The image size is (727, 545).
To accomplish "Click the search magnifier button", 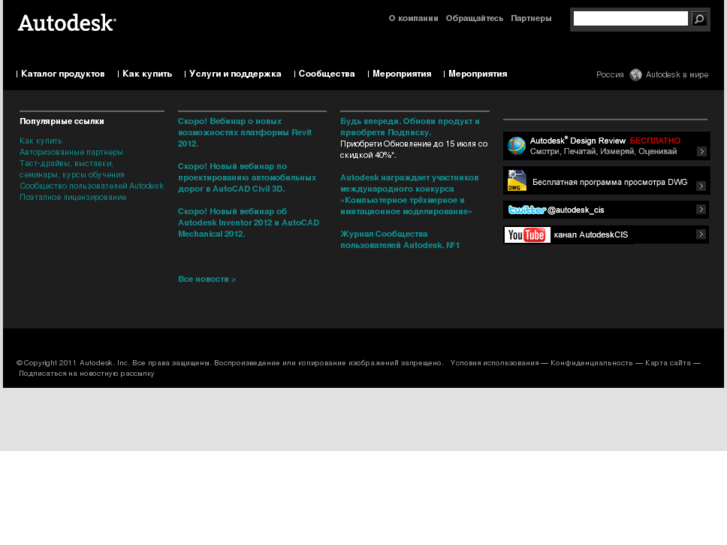I will click(699, 19).
